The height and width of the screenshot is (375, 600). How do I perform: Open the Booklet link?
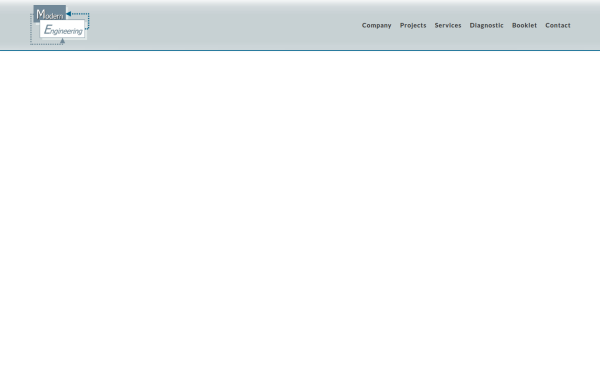(x=524, y=25)
